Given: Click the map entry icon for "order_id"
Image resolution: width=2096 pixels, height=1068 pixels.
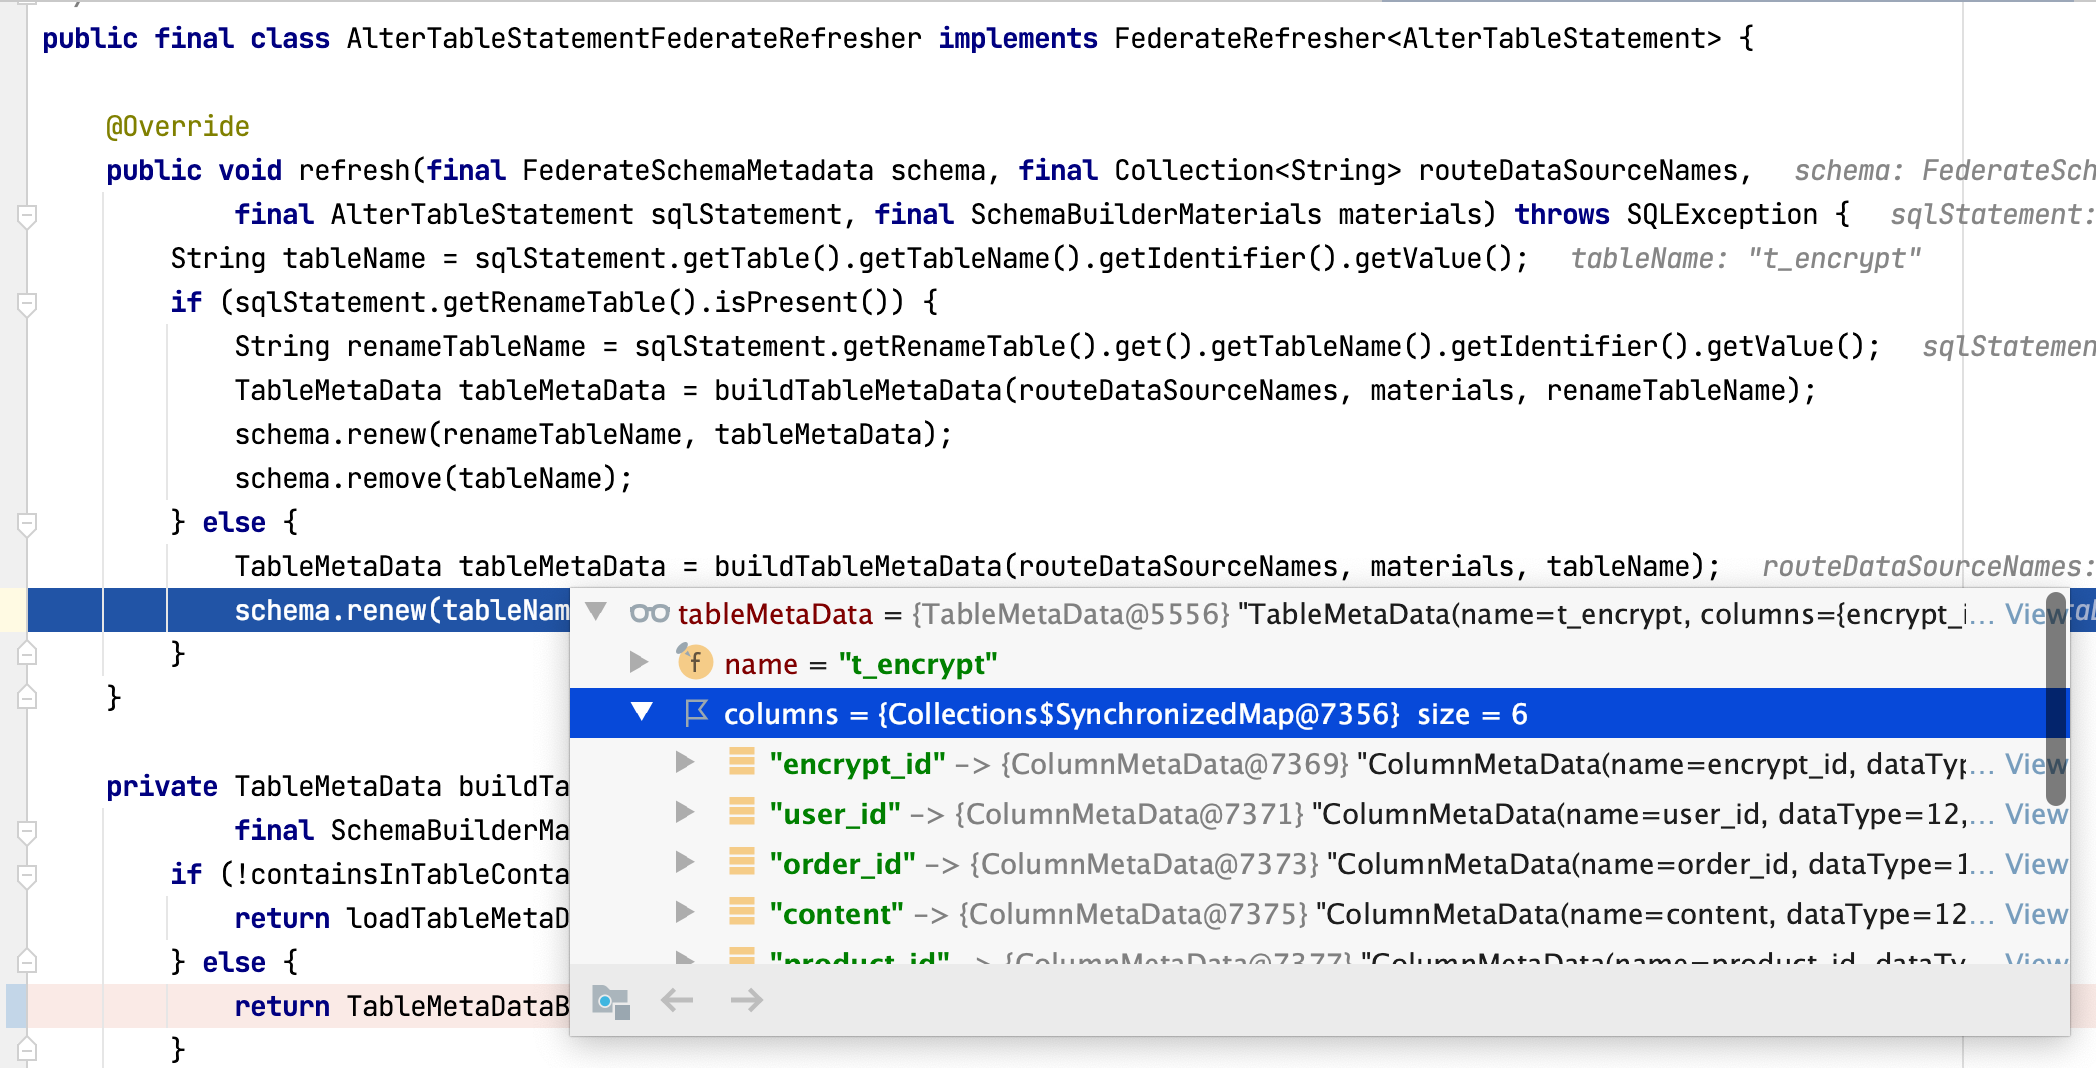Looking at the screenshot, I should tap(742, 862).
